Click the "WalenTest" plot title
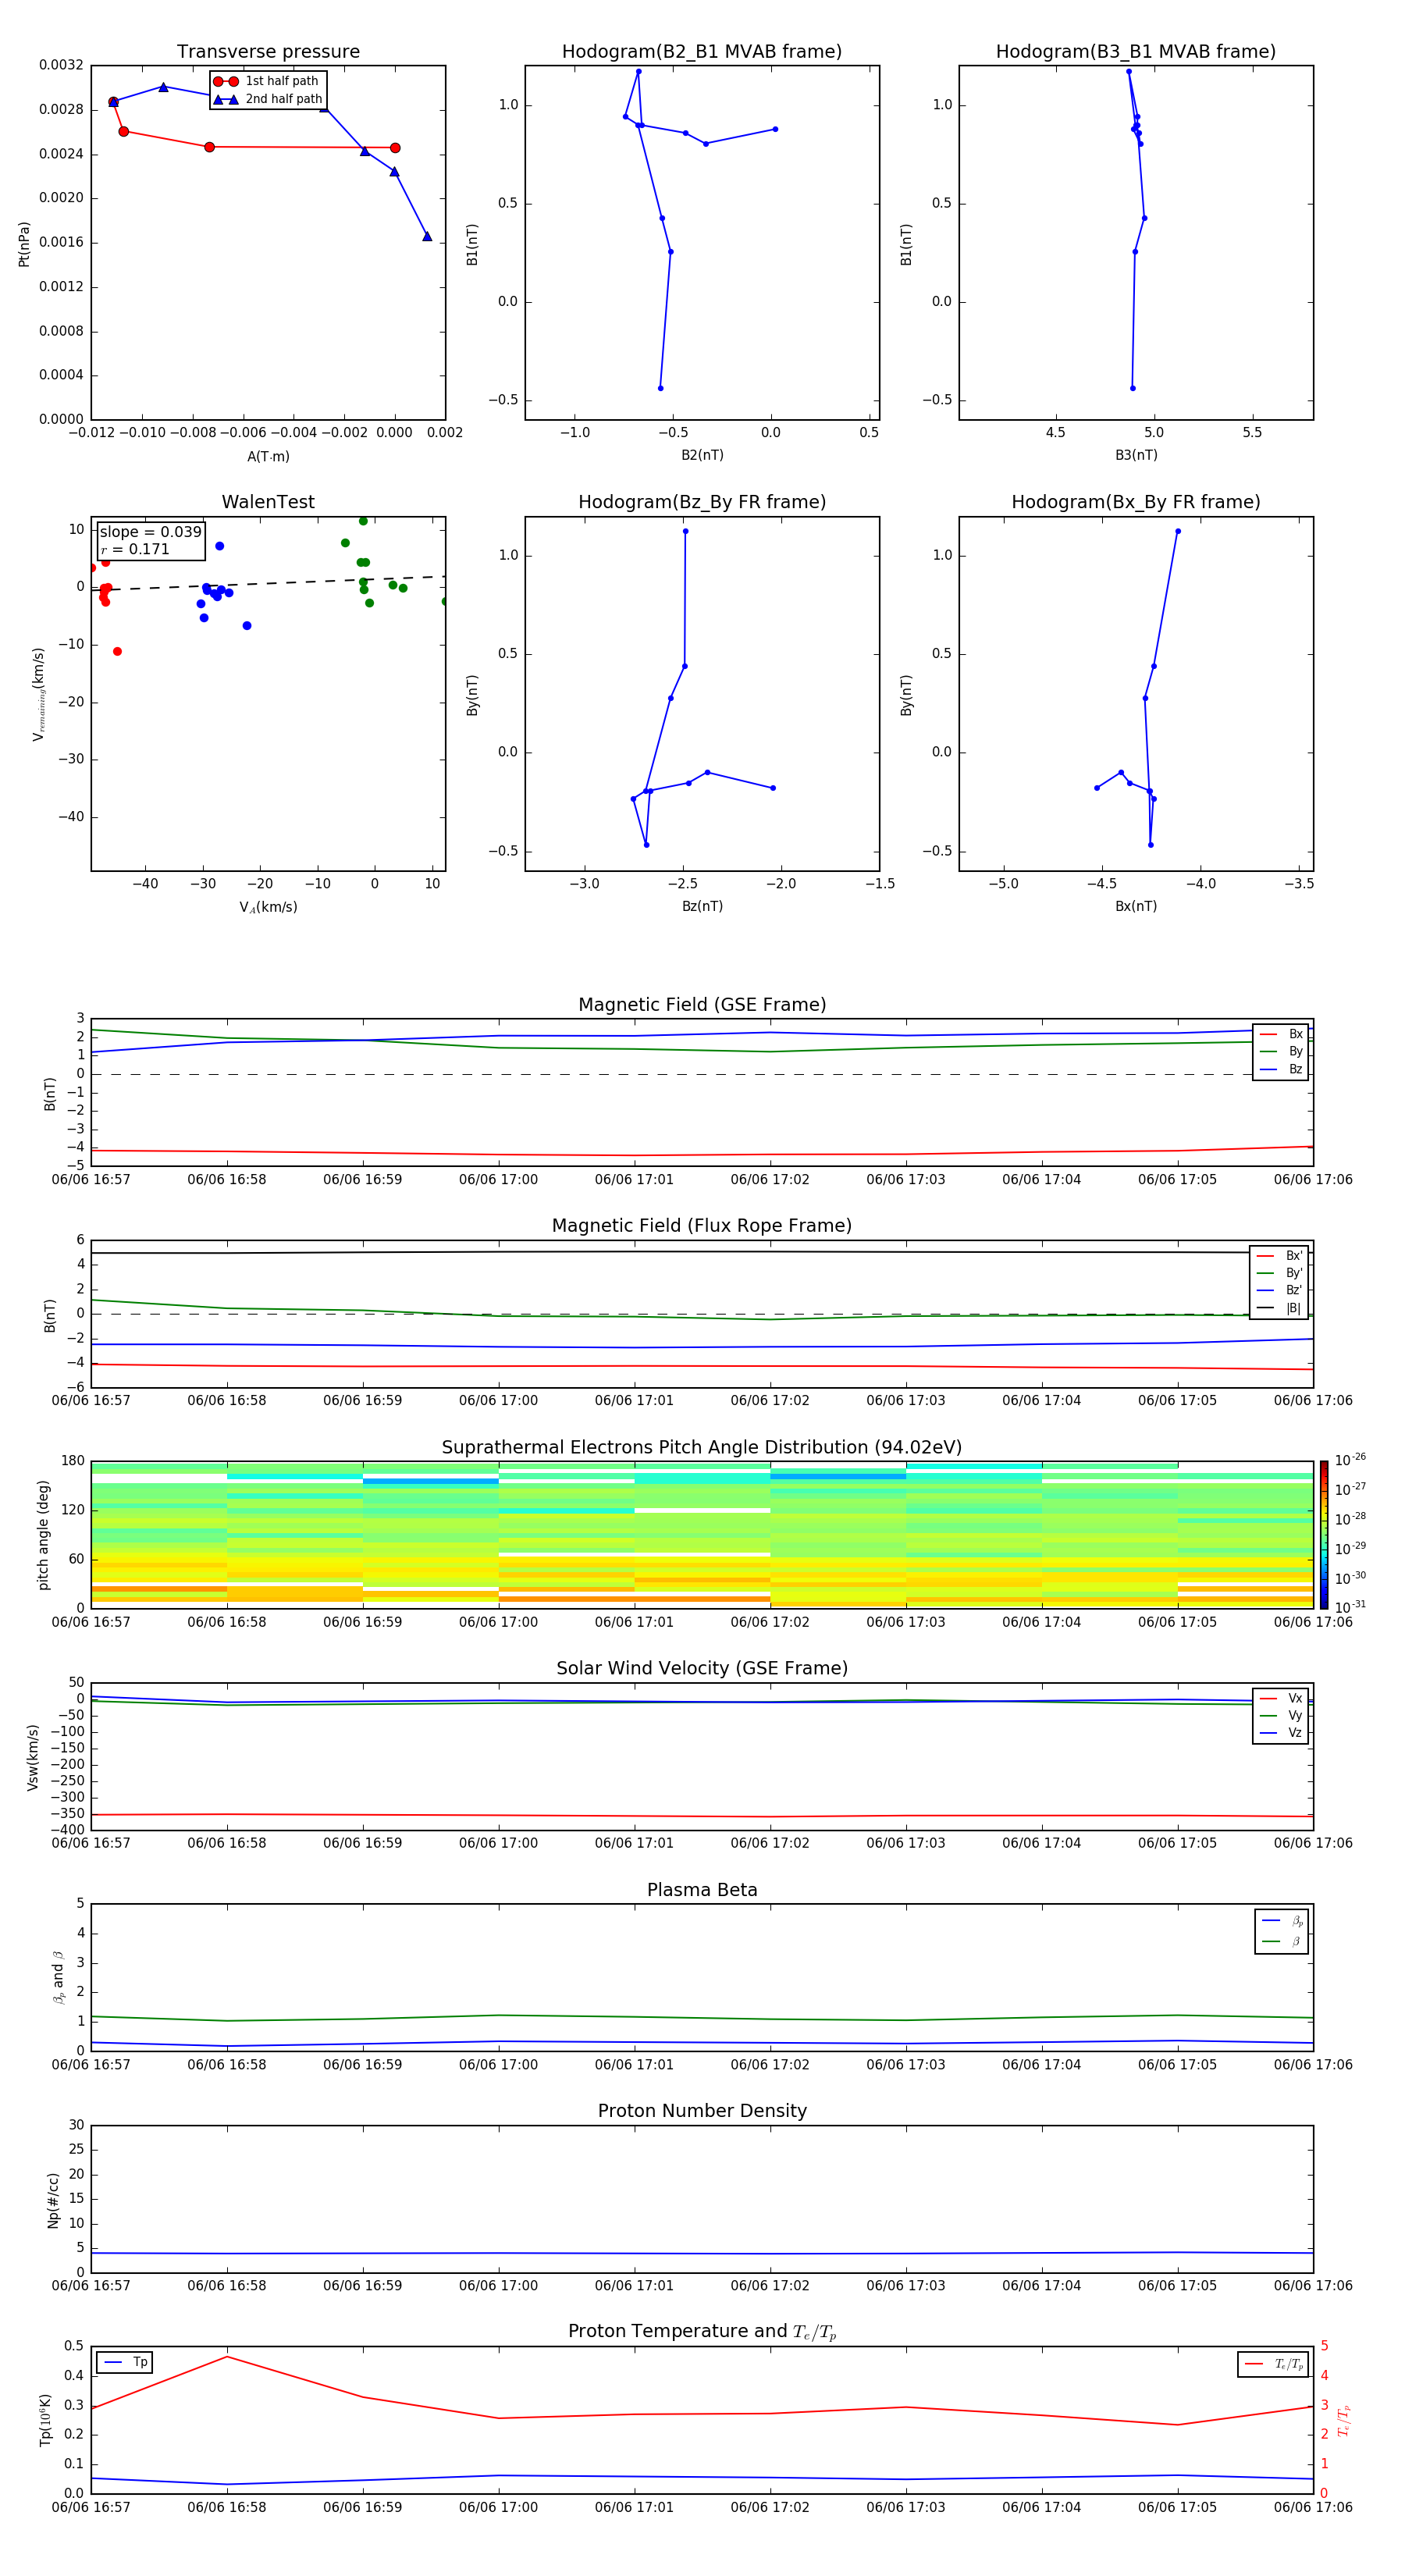Image resolution: width=1405 pixels, height=2576 pixels. (x=268, y=502)
